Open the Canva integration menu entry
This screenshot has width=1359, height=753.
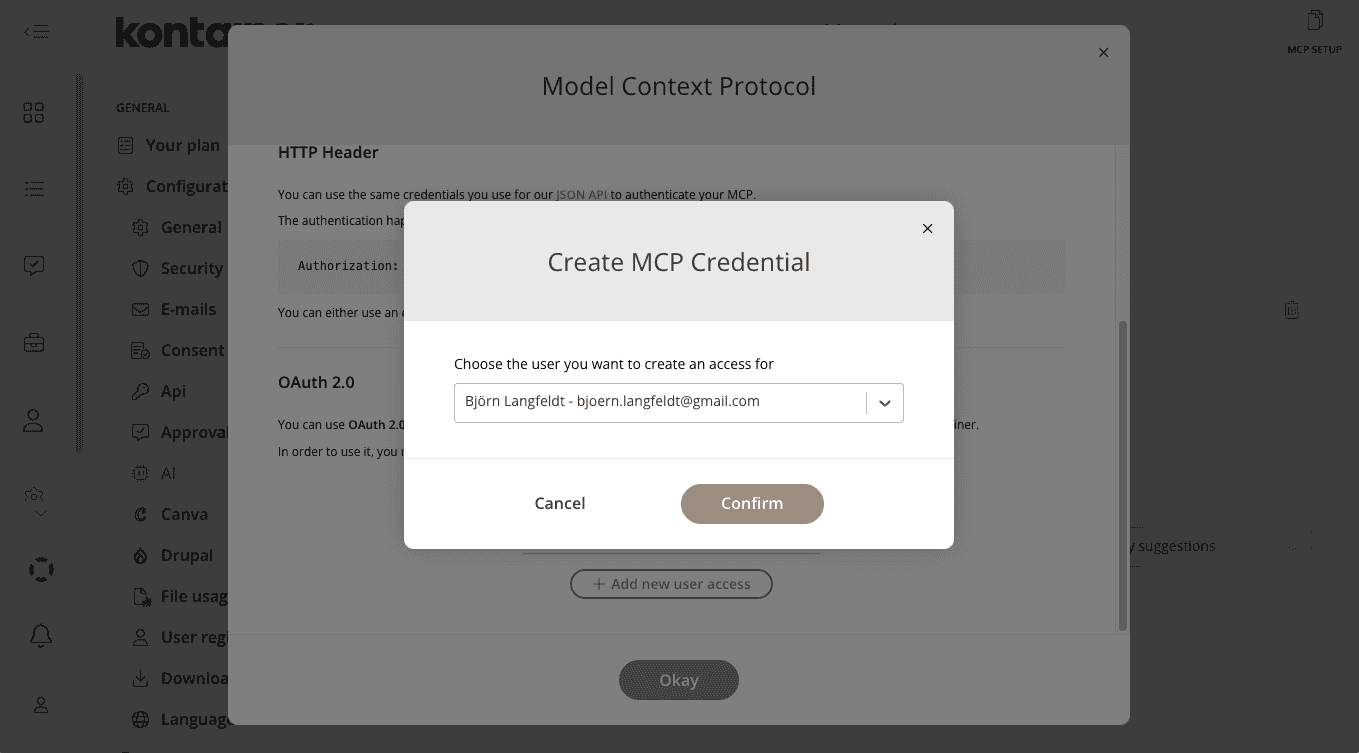[184, 513]
